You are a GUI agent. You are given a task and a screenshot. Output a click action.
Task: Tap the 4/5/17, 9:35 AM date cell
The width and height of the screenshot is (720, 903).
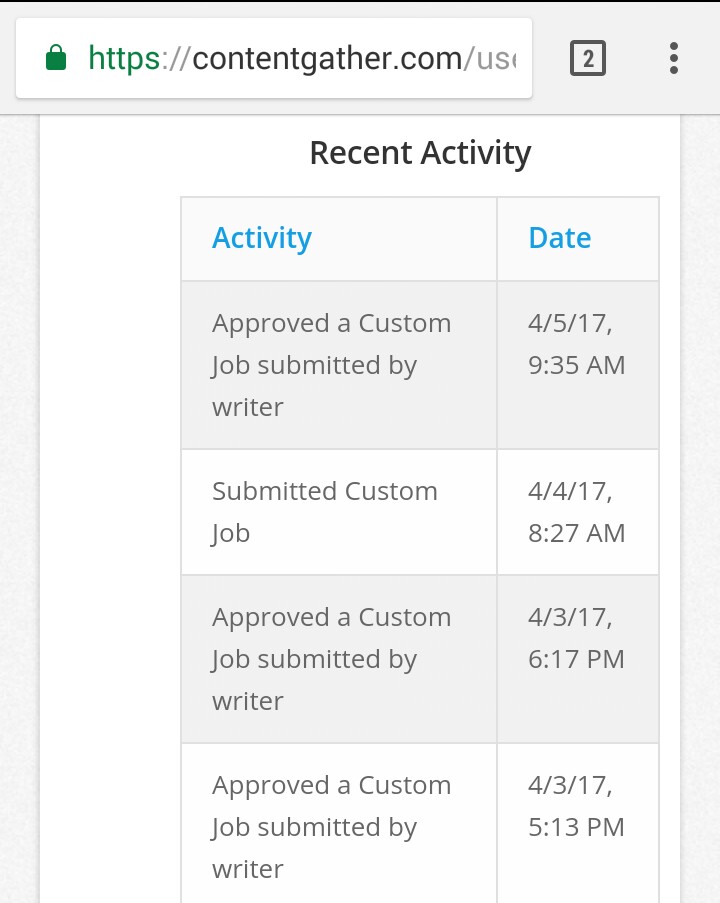(577, 344)
